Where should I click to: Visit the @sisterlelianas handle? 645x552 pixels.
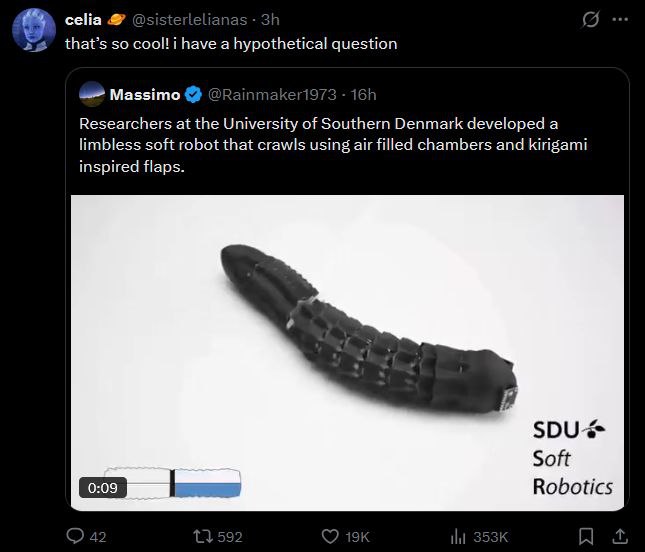coord(189,19)
